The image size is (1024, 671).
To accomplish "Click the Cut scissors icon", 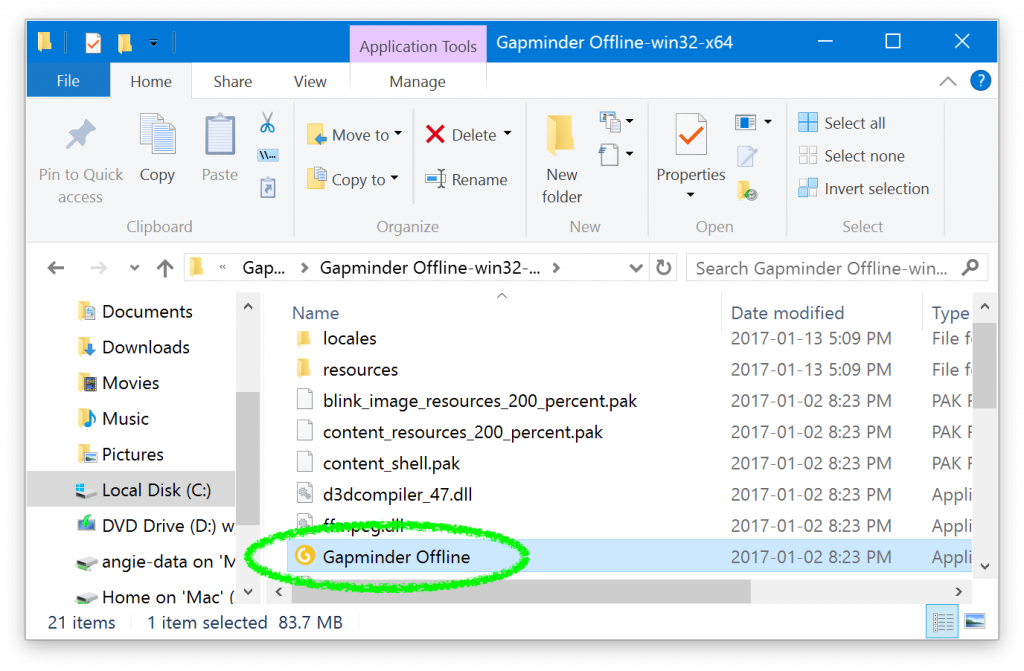I will pyautogui.click(x=267, y=123).
